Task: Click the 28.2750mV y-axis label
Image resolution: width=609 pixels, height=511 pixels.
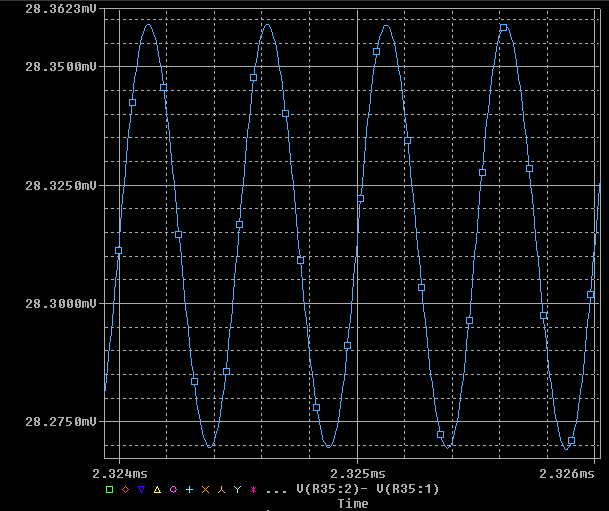Action: tap(61, 421)
